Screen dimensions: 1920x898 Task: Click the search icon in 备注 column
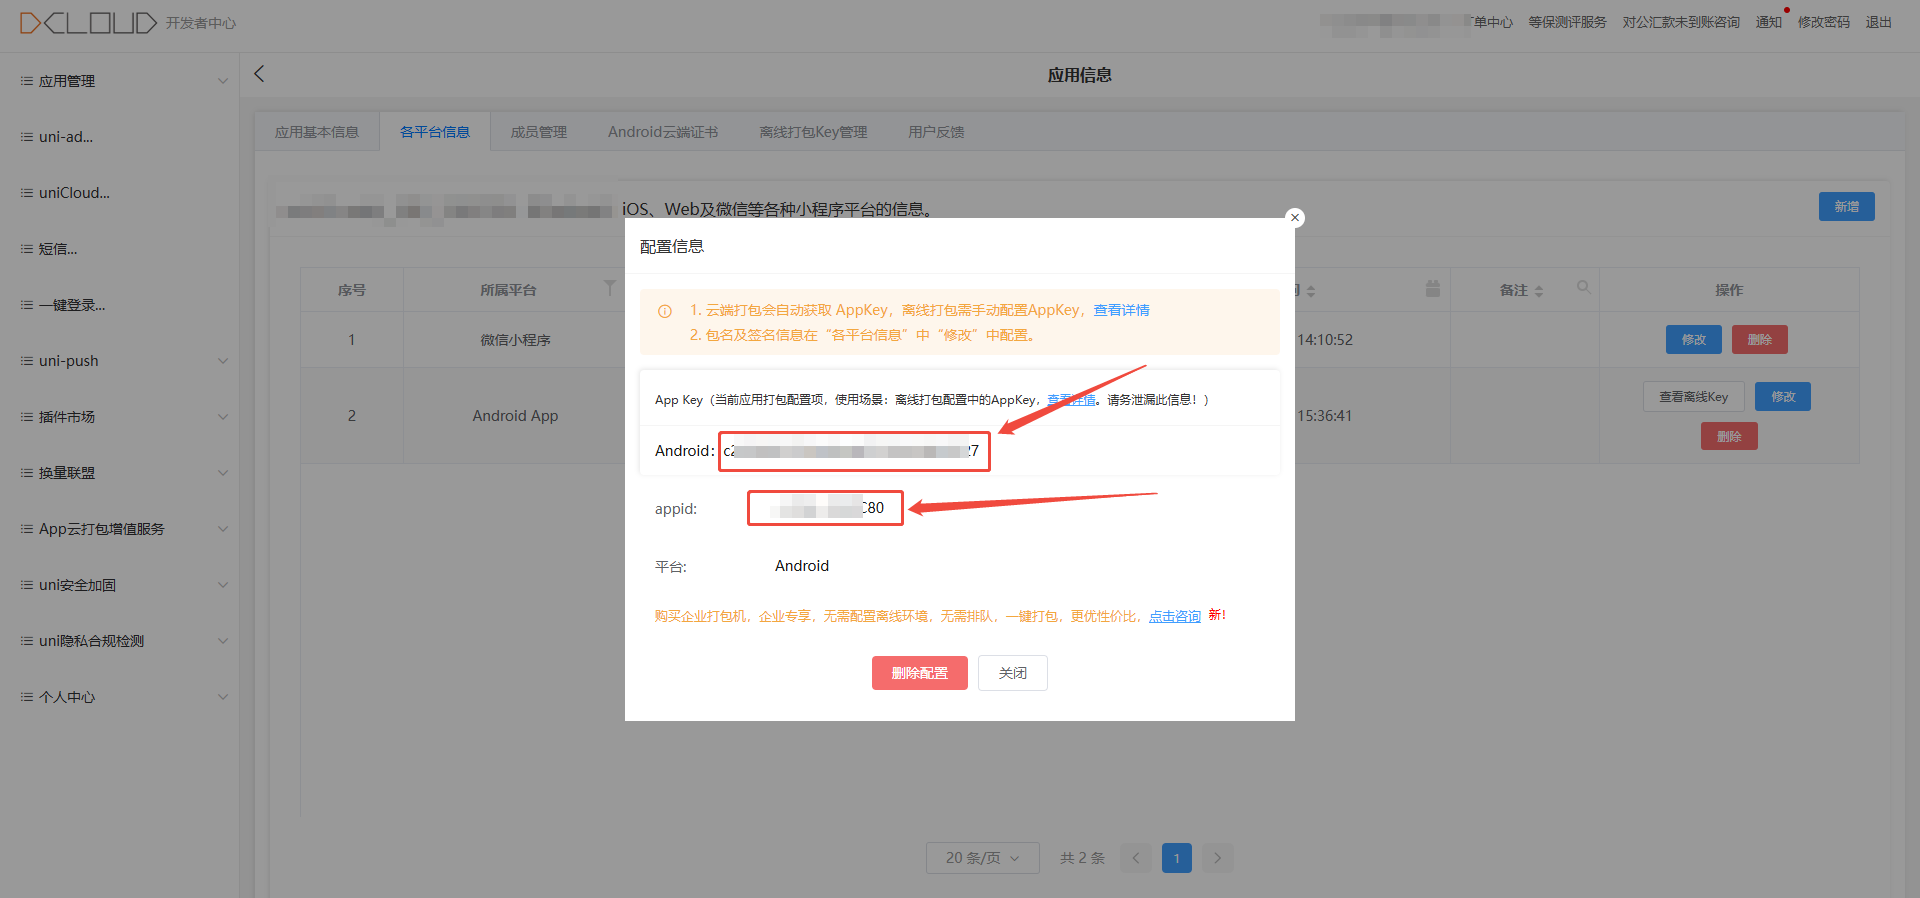[x=1583, y=287]
